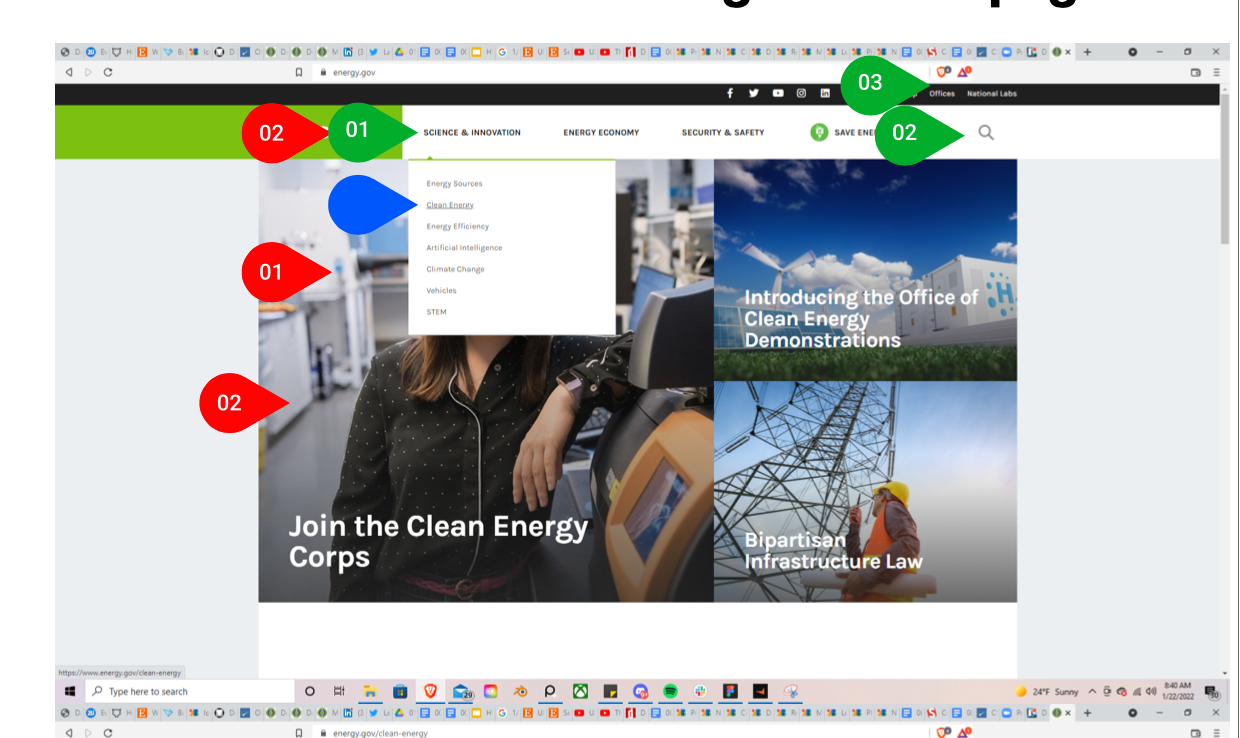This screenshot has height=738, width=1240.
Task: Open the 24°F Sunny weather widget
Action: pos(1048,692)
